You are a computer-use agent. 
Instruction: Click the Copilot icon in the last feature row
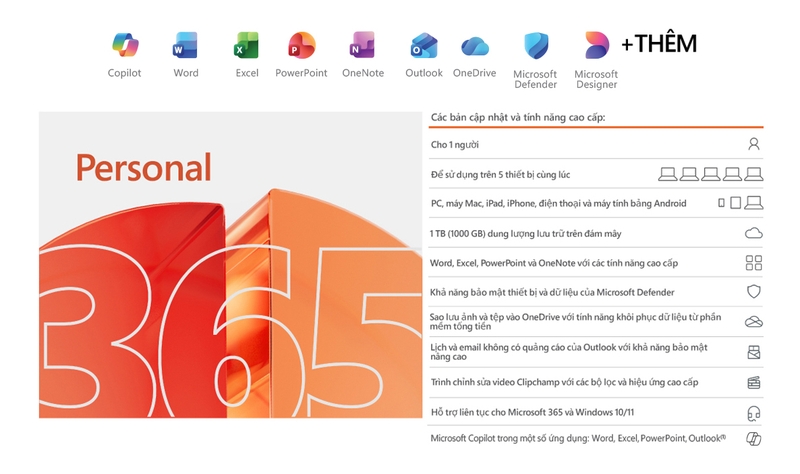(754, 438)
